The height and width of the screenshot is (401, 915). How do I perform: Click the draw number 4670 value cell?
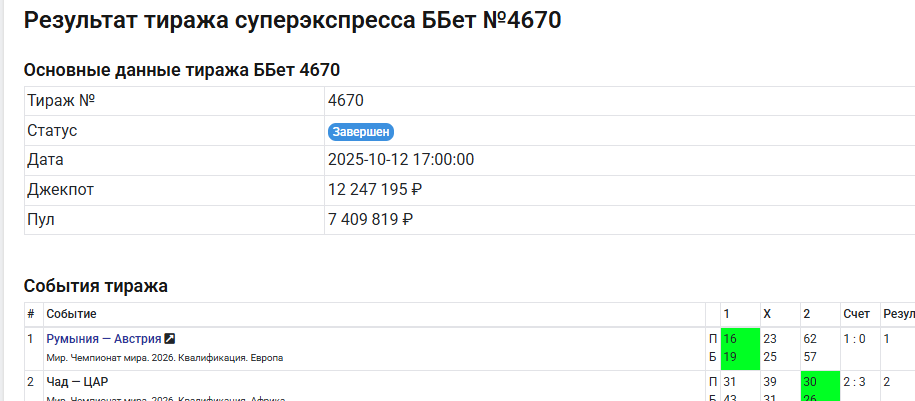(x=346, y=101)
